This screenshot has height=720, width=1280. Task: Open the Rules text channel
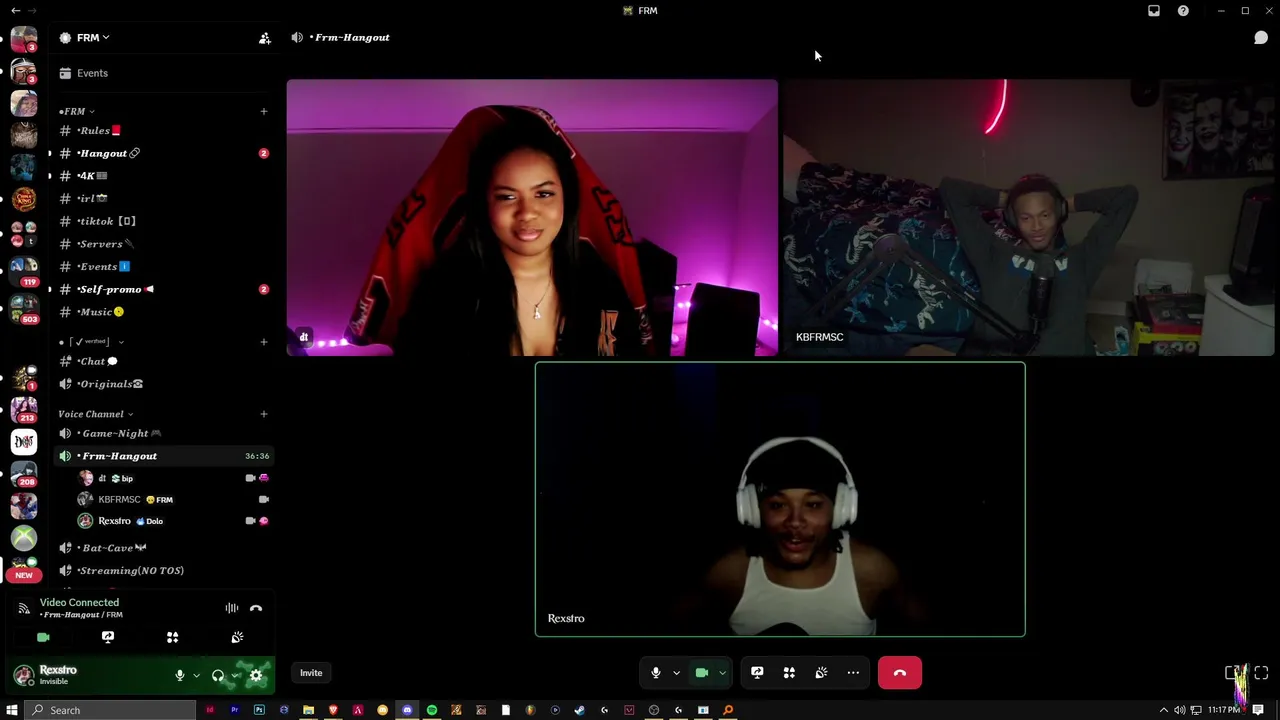[163, 131]
